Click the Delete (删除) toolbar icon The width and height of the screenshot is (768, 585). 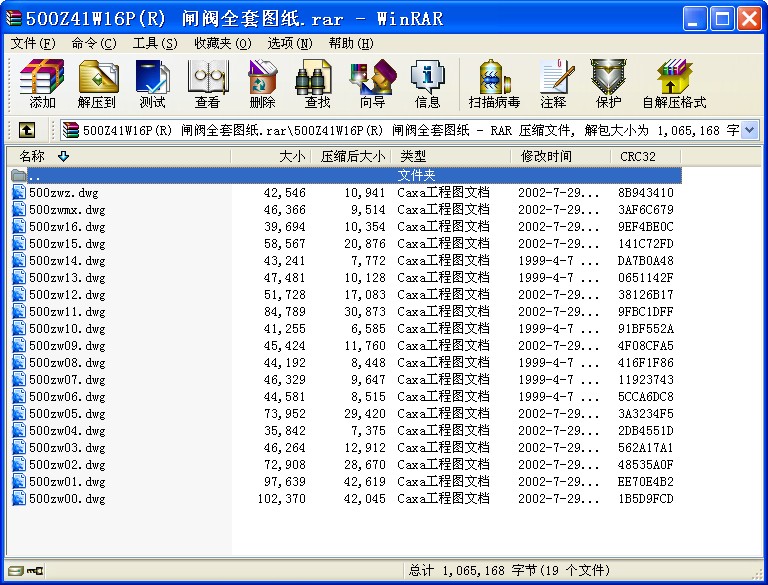point(262,83)
